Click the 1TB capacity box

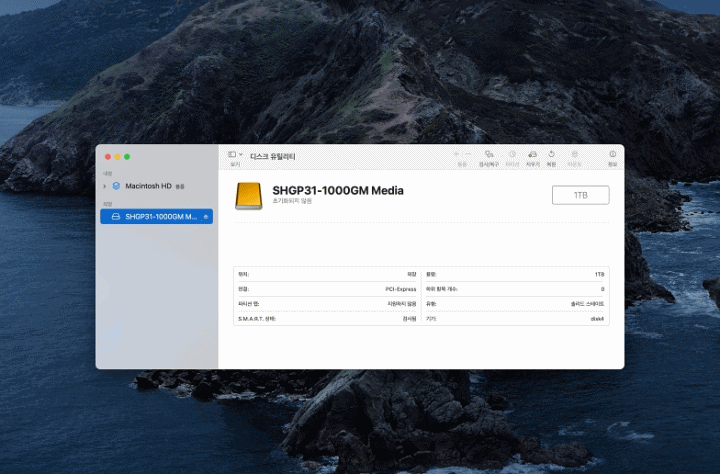click(x=580, y=195)
